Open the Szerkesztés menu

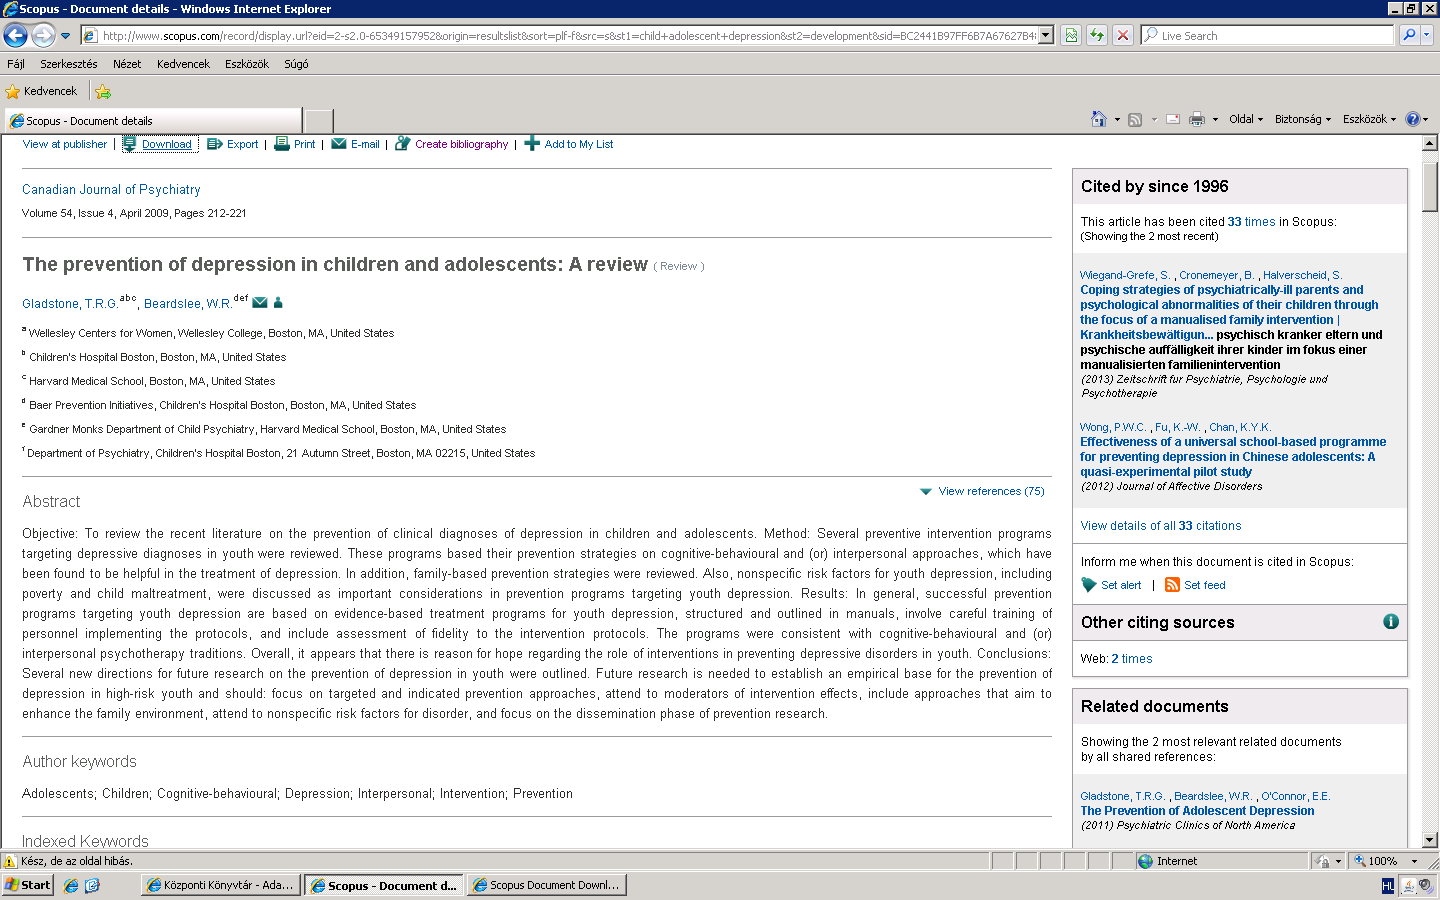coord(69,64)
